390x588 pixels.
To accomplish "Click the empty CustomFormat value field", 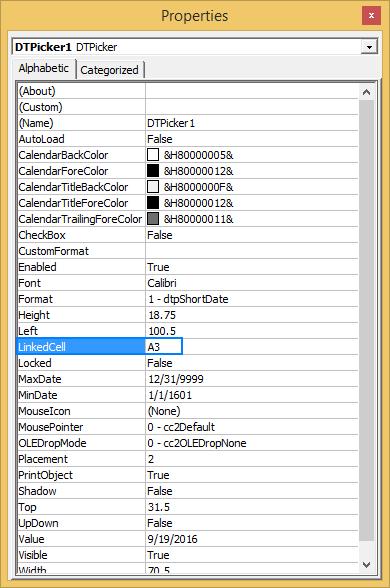I will click(252, 251).
